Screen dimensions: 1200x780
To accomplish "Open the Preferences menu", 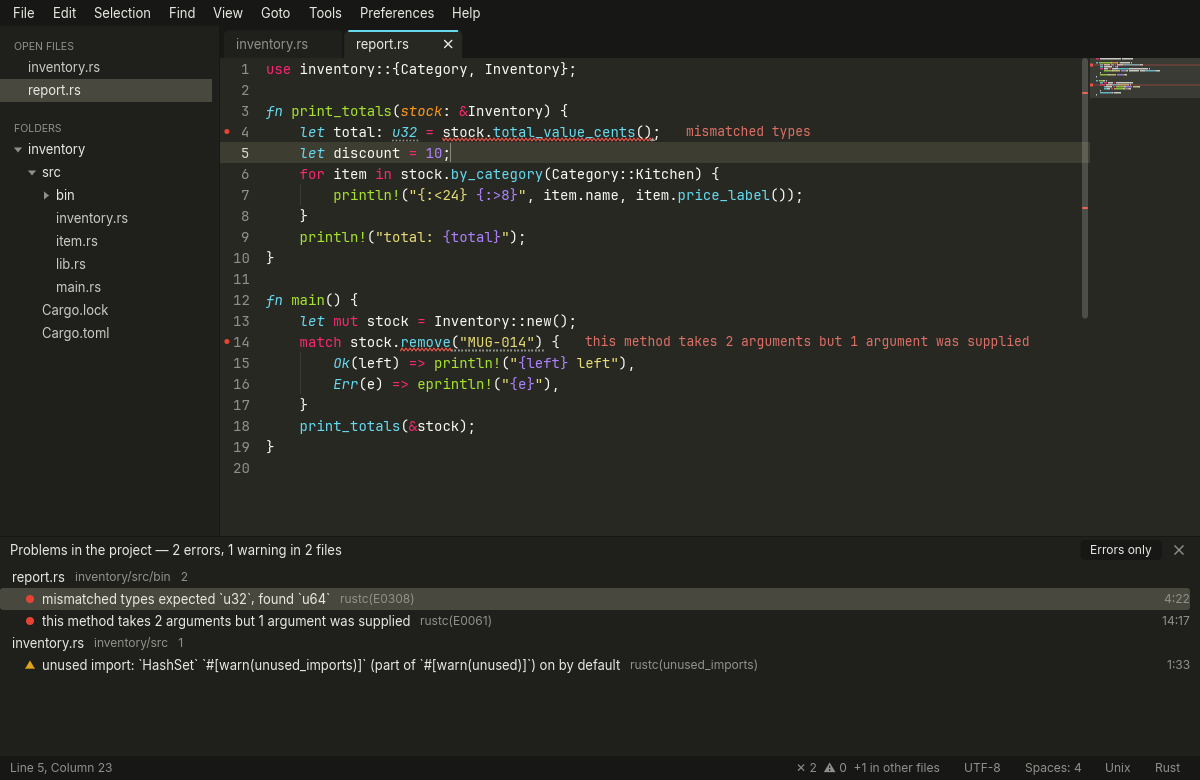I will [x=397, y=13].
